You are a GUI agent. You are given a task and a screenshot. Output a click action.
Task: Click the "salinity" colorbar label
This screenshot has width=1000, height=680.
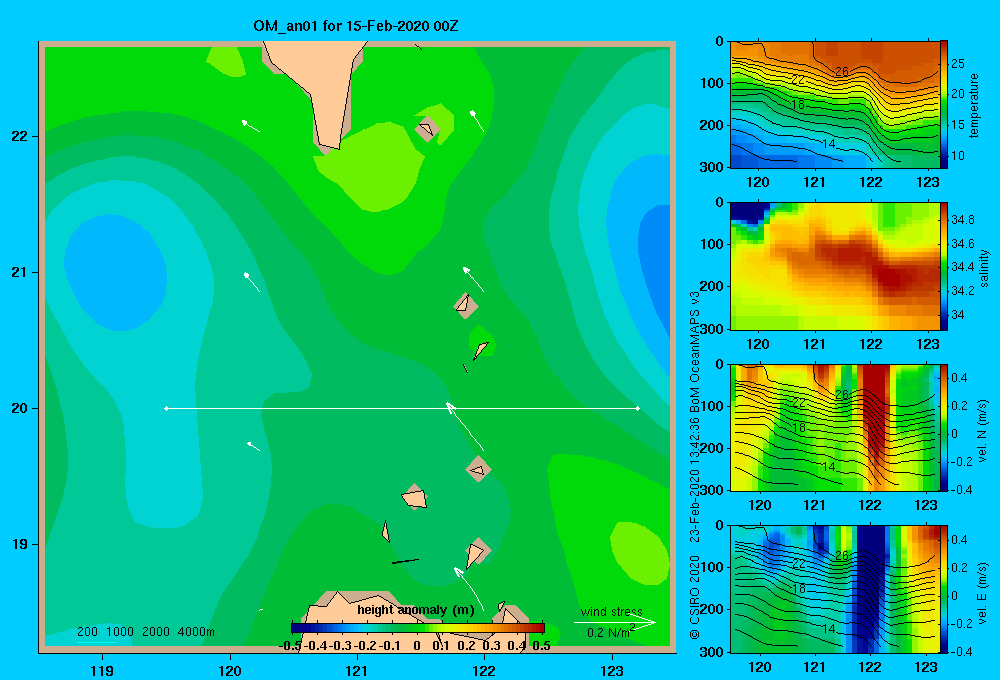[984, 268]
